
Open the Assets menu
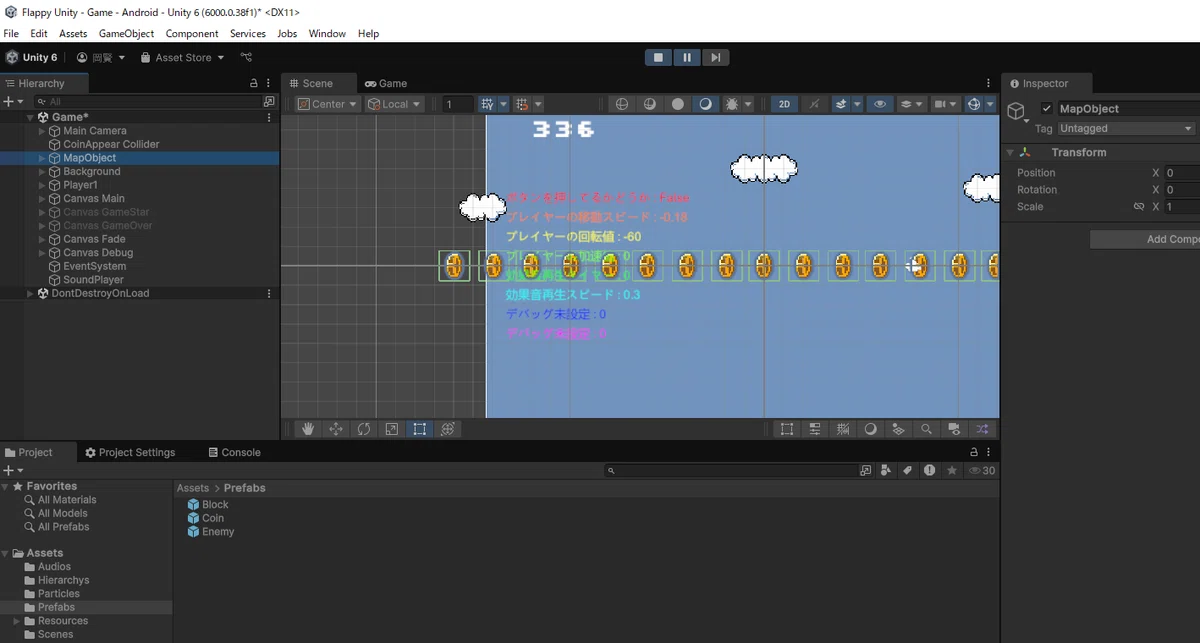click(x=73, y=33)
